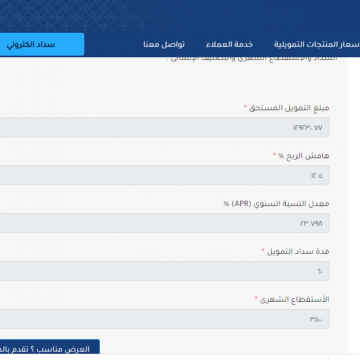
Task: Go to تواصل معنا menu item
Action: point(164,44)
